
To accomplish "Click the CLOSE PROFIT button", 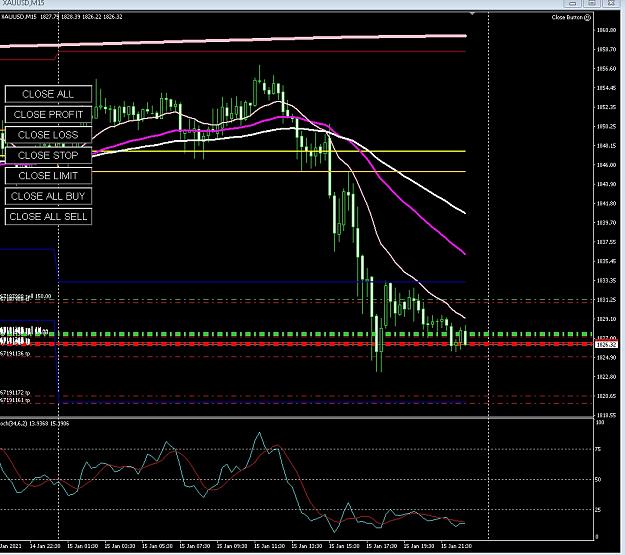I will [48, 114].
